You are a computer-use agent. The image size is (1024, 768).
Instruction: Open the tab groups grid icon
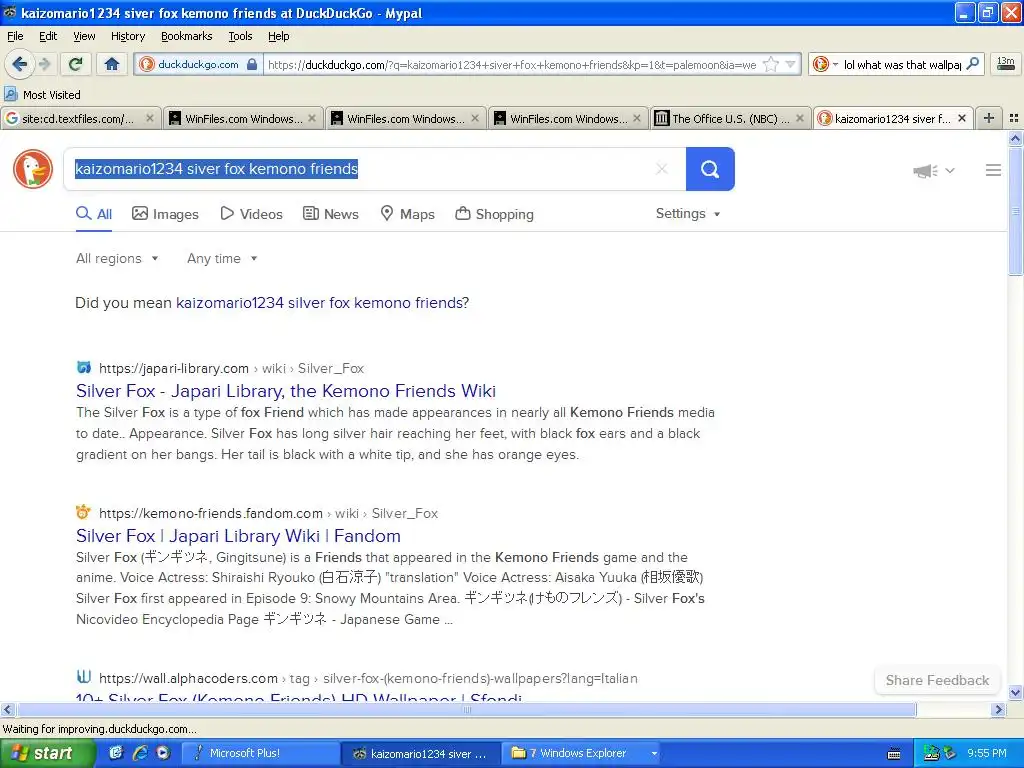pyautogui.click(x=1014, y=118)
